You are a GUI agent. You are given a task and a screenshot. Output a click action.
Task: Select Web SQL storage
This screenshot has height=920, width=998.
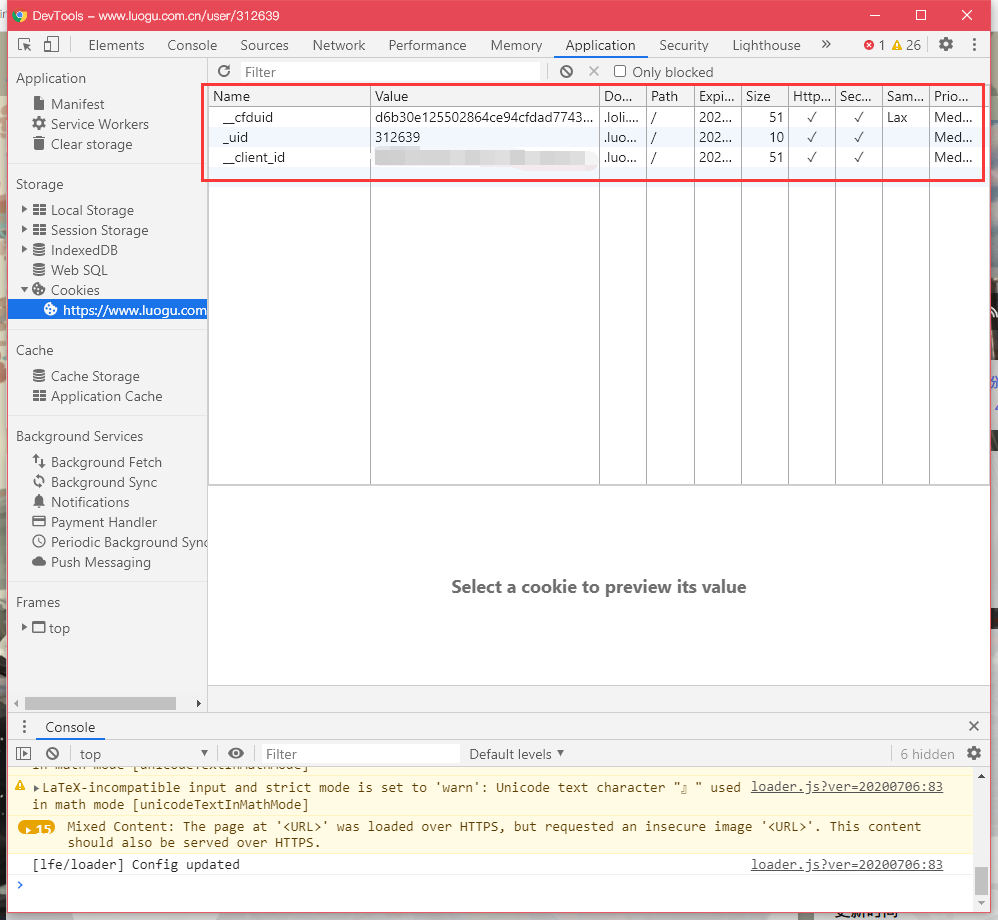pos(70,270)
